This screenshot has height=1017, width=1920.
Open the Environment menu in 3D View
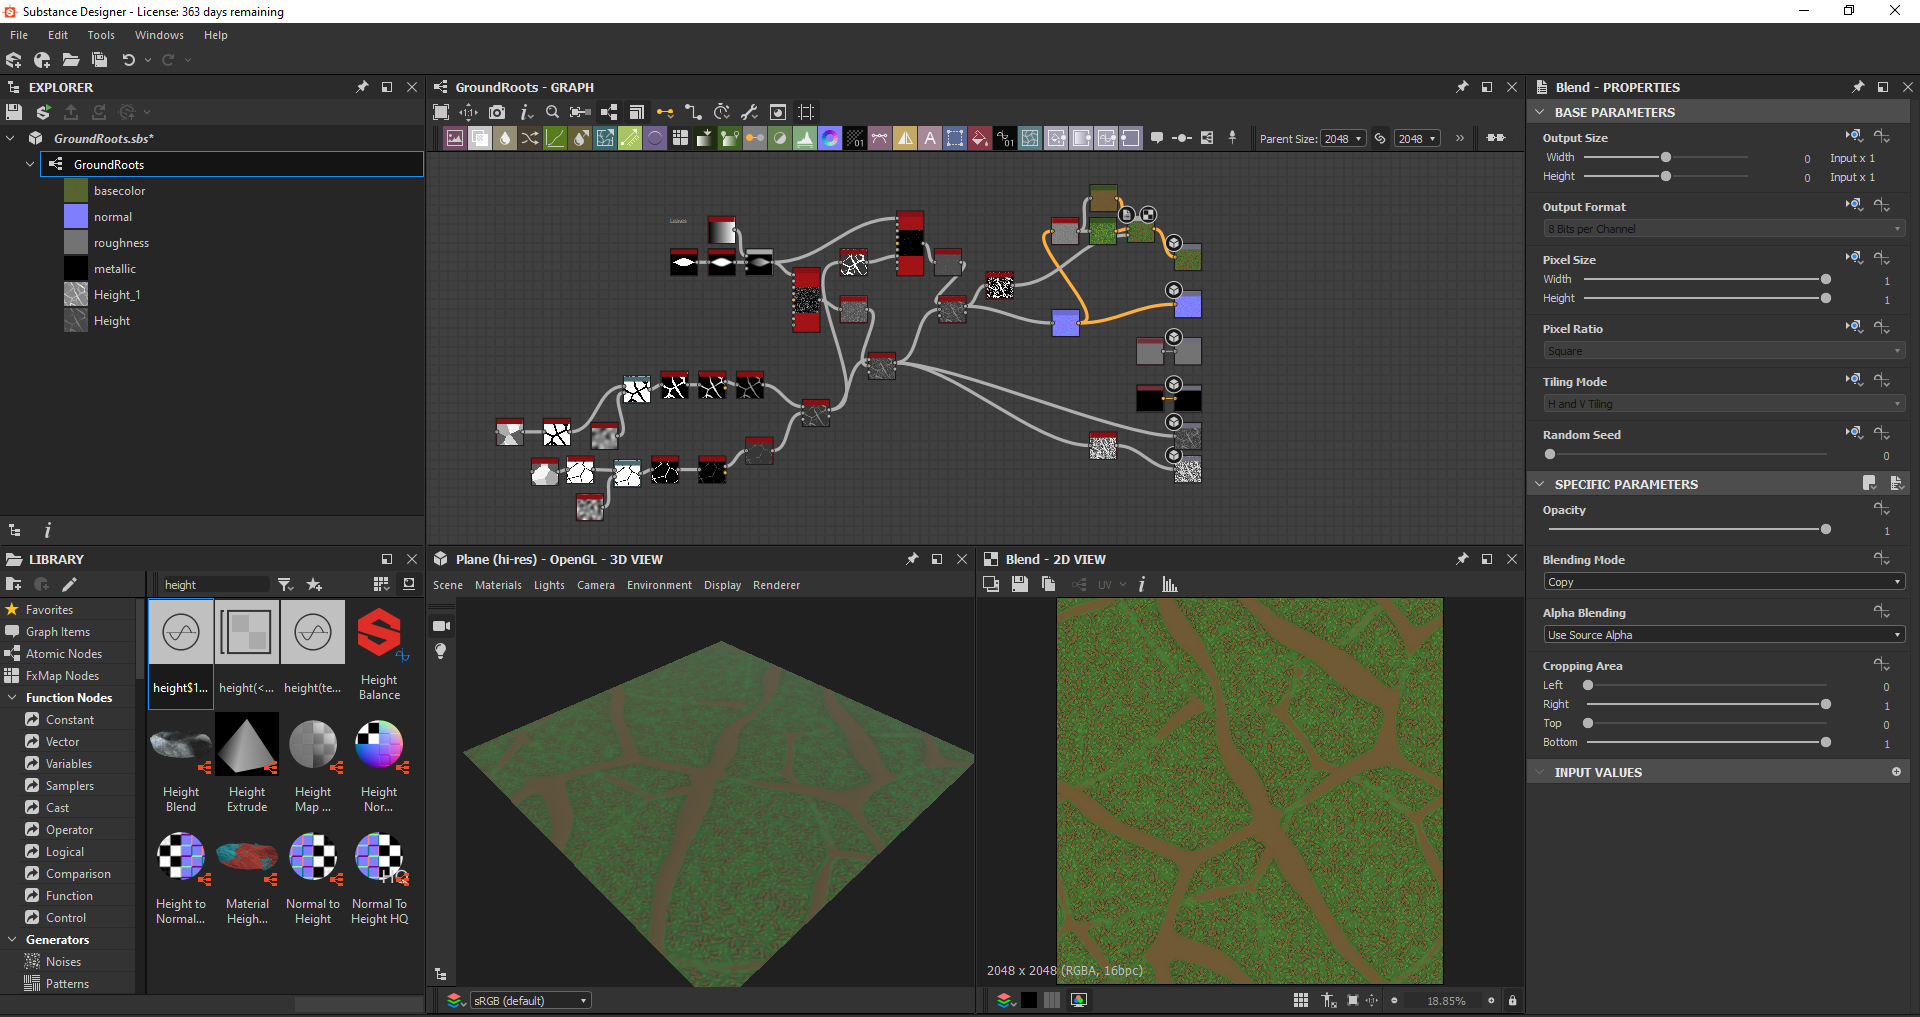[x=659, y=585]
